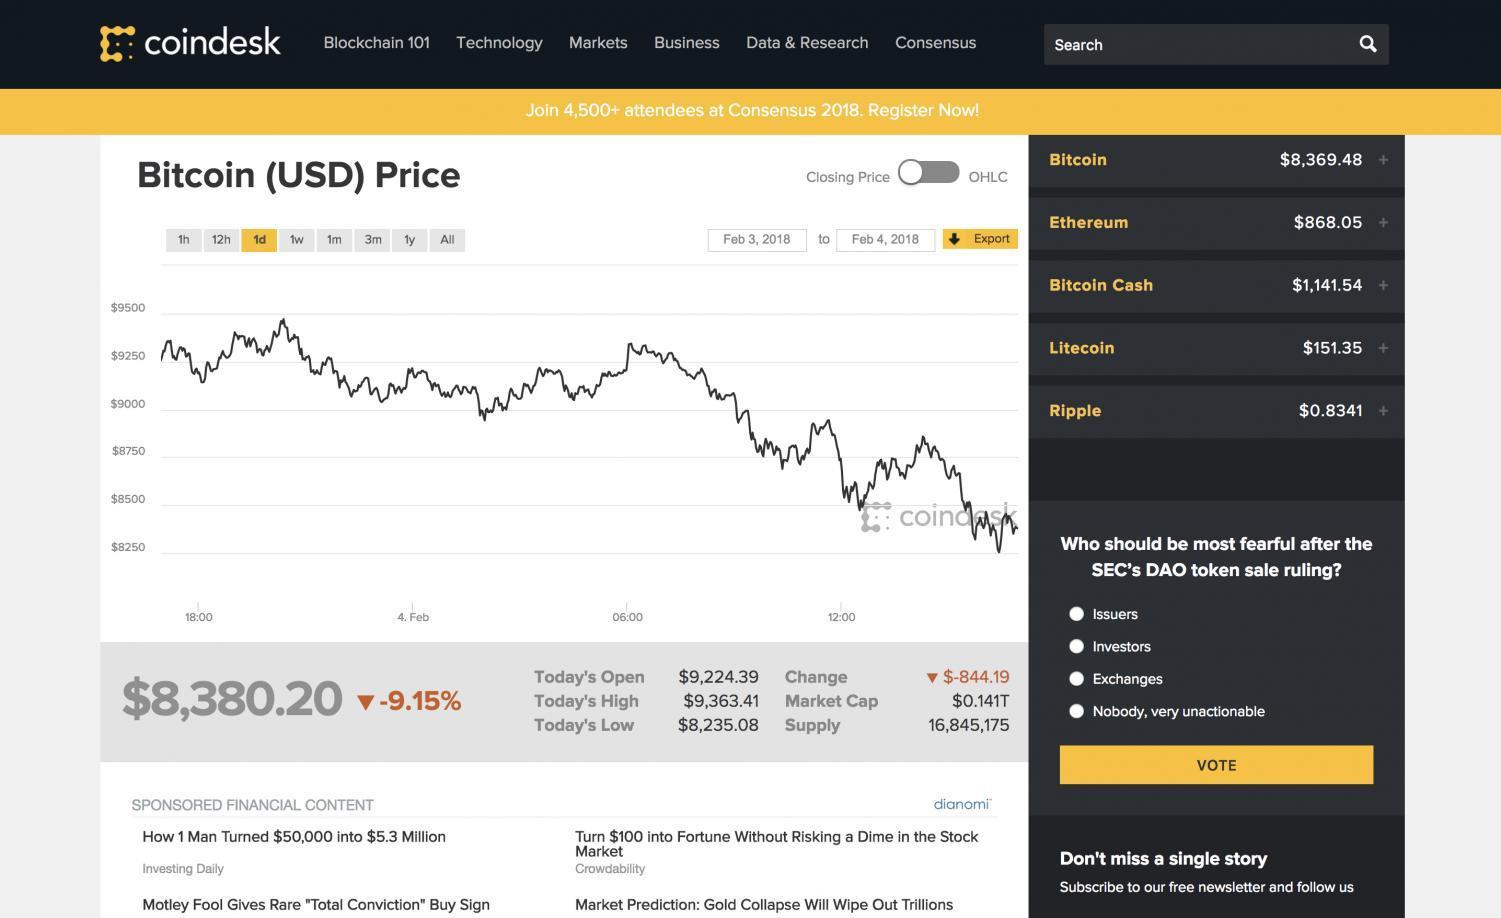Click the Consensus 2018 Register Now banner

[752, 111]
